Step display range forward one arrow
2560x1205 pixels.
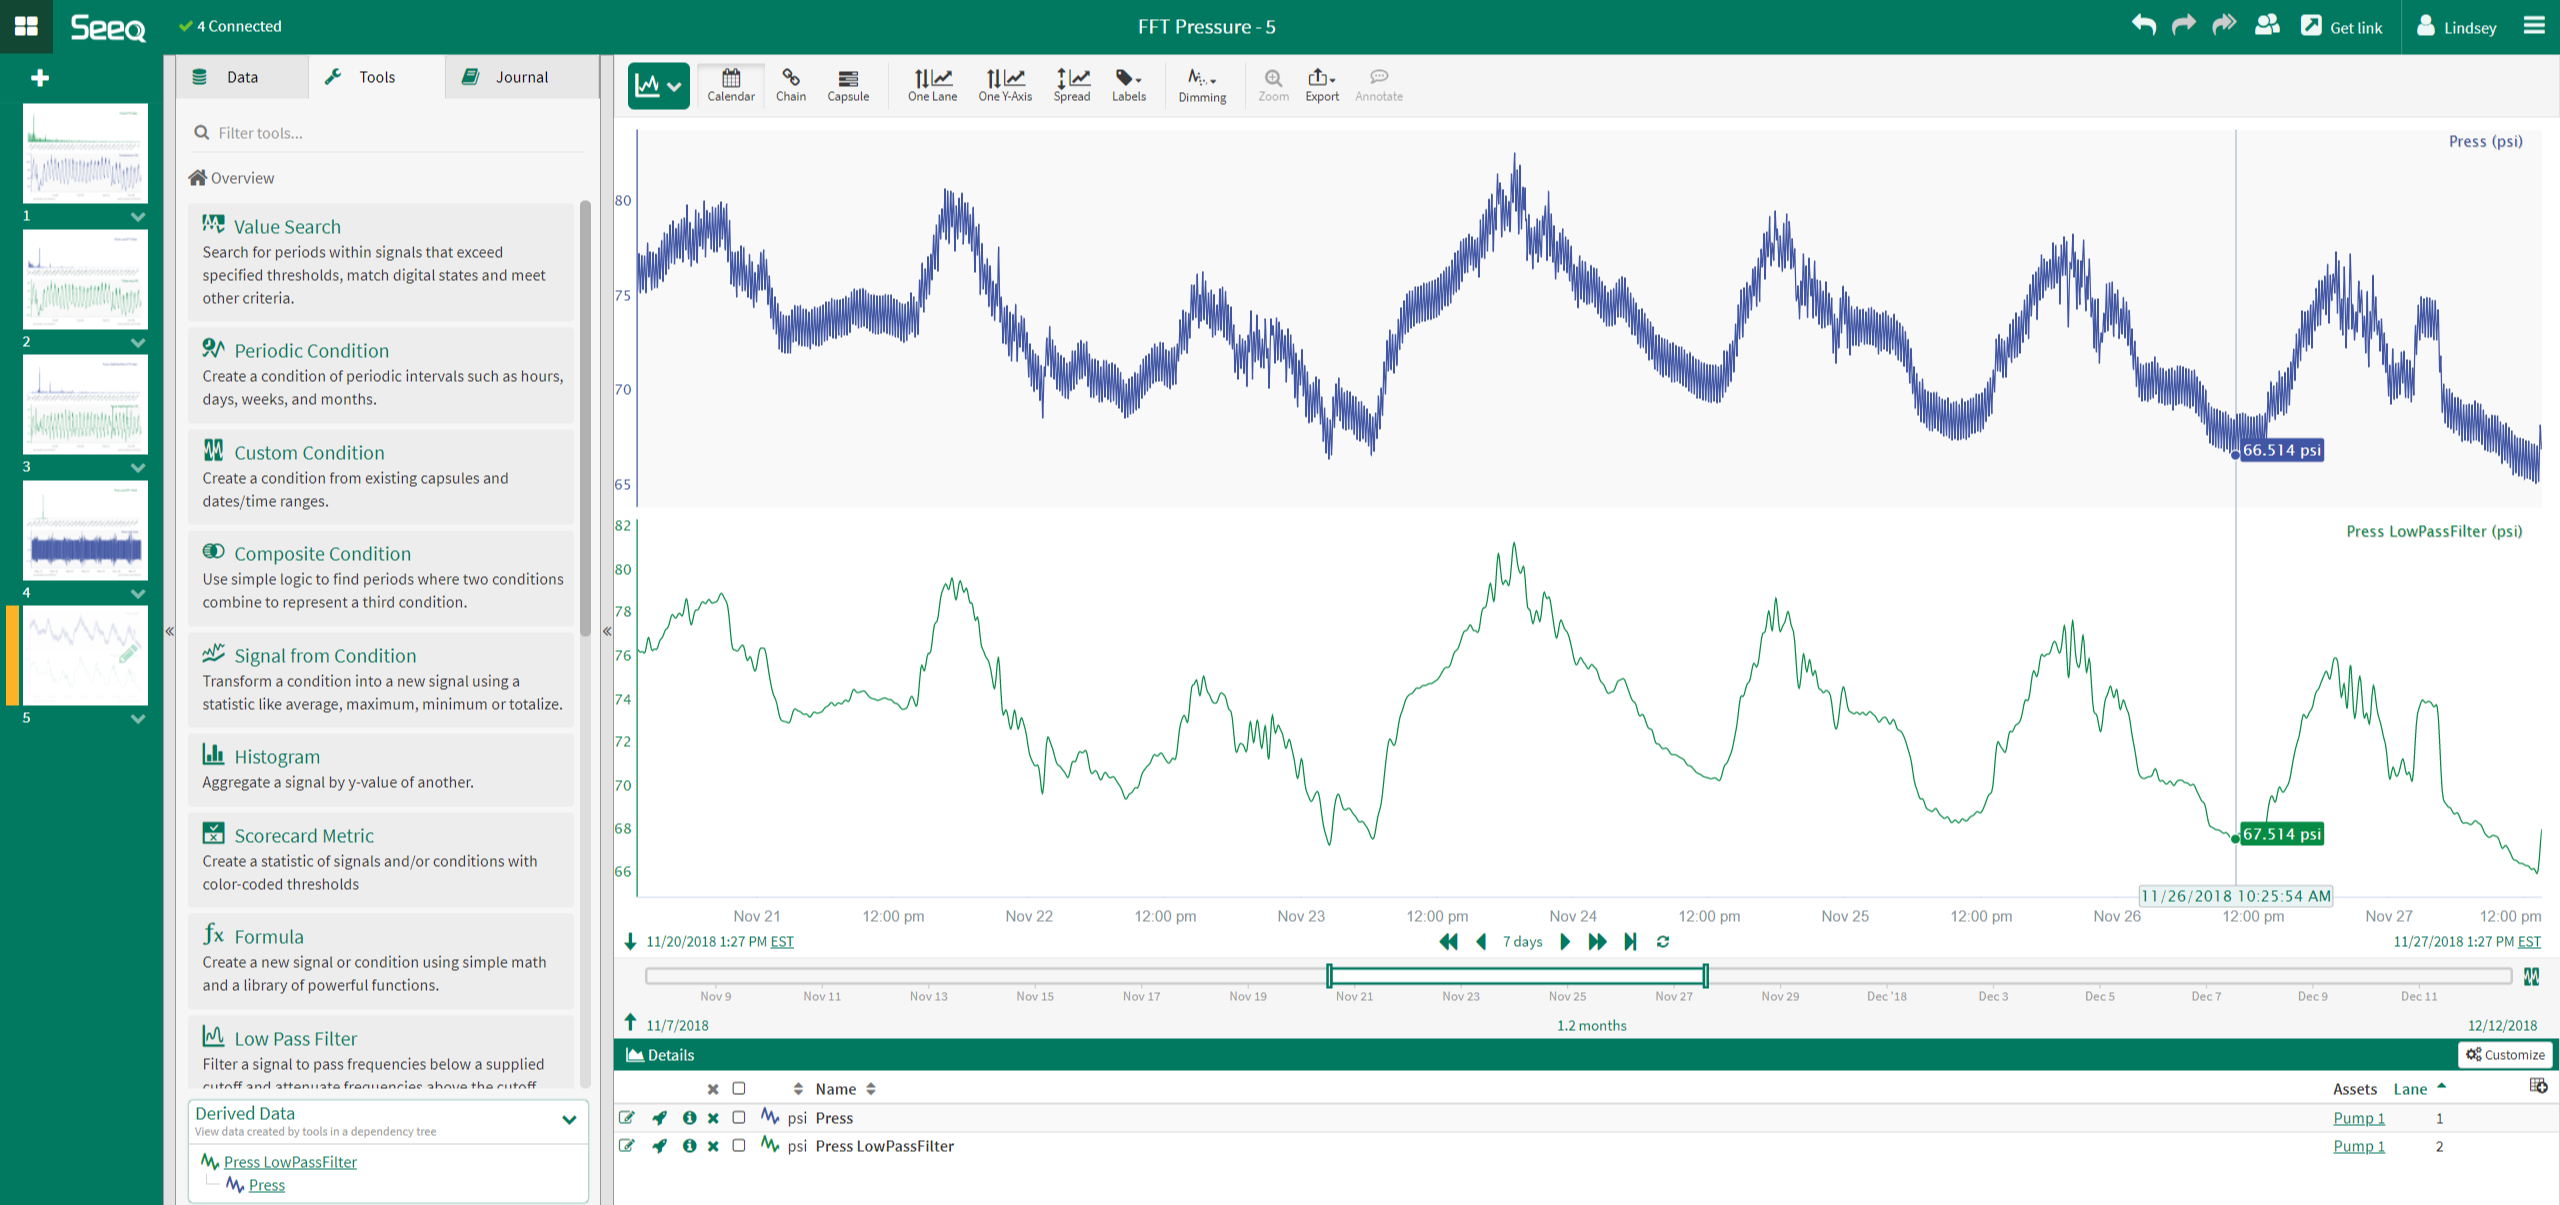pyautogui.click(x=1565, y=942)
